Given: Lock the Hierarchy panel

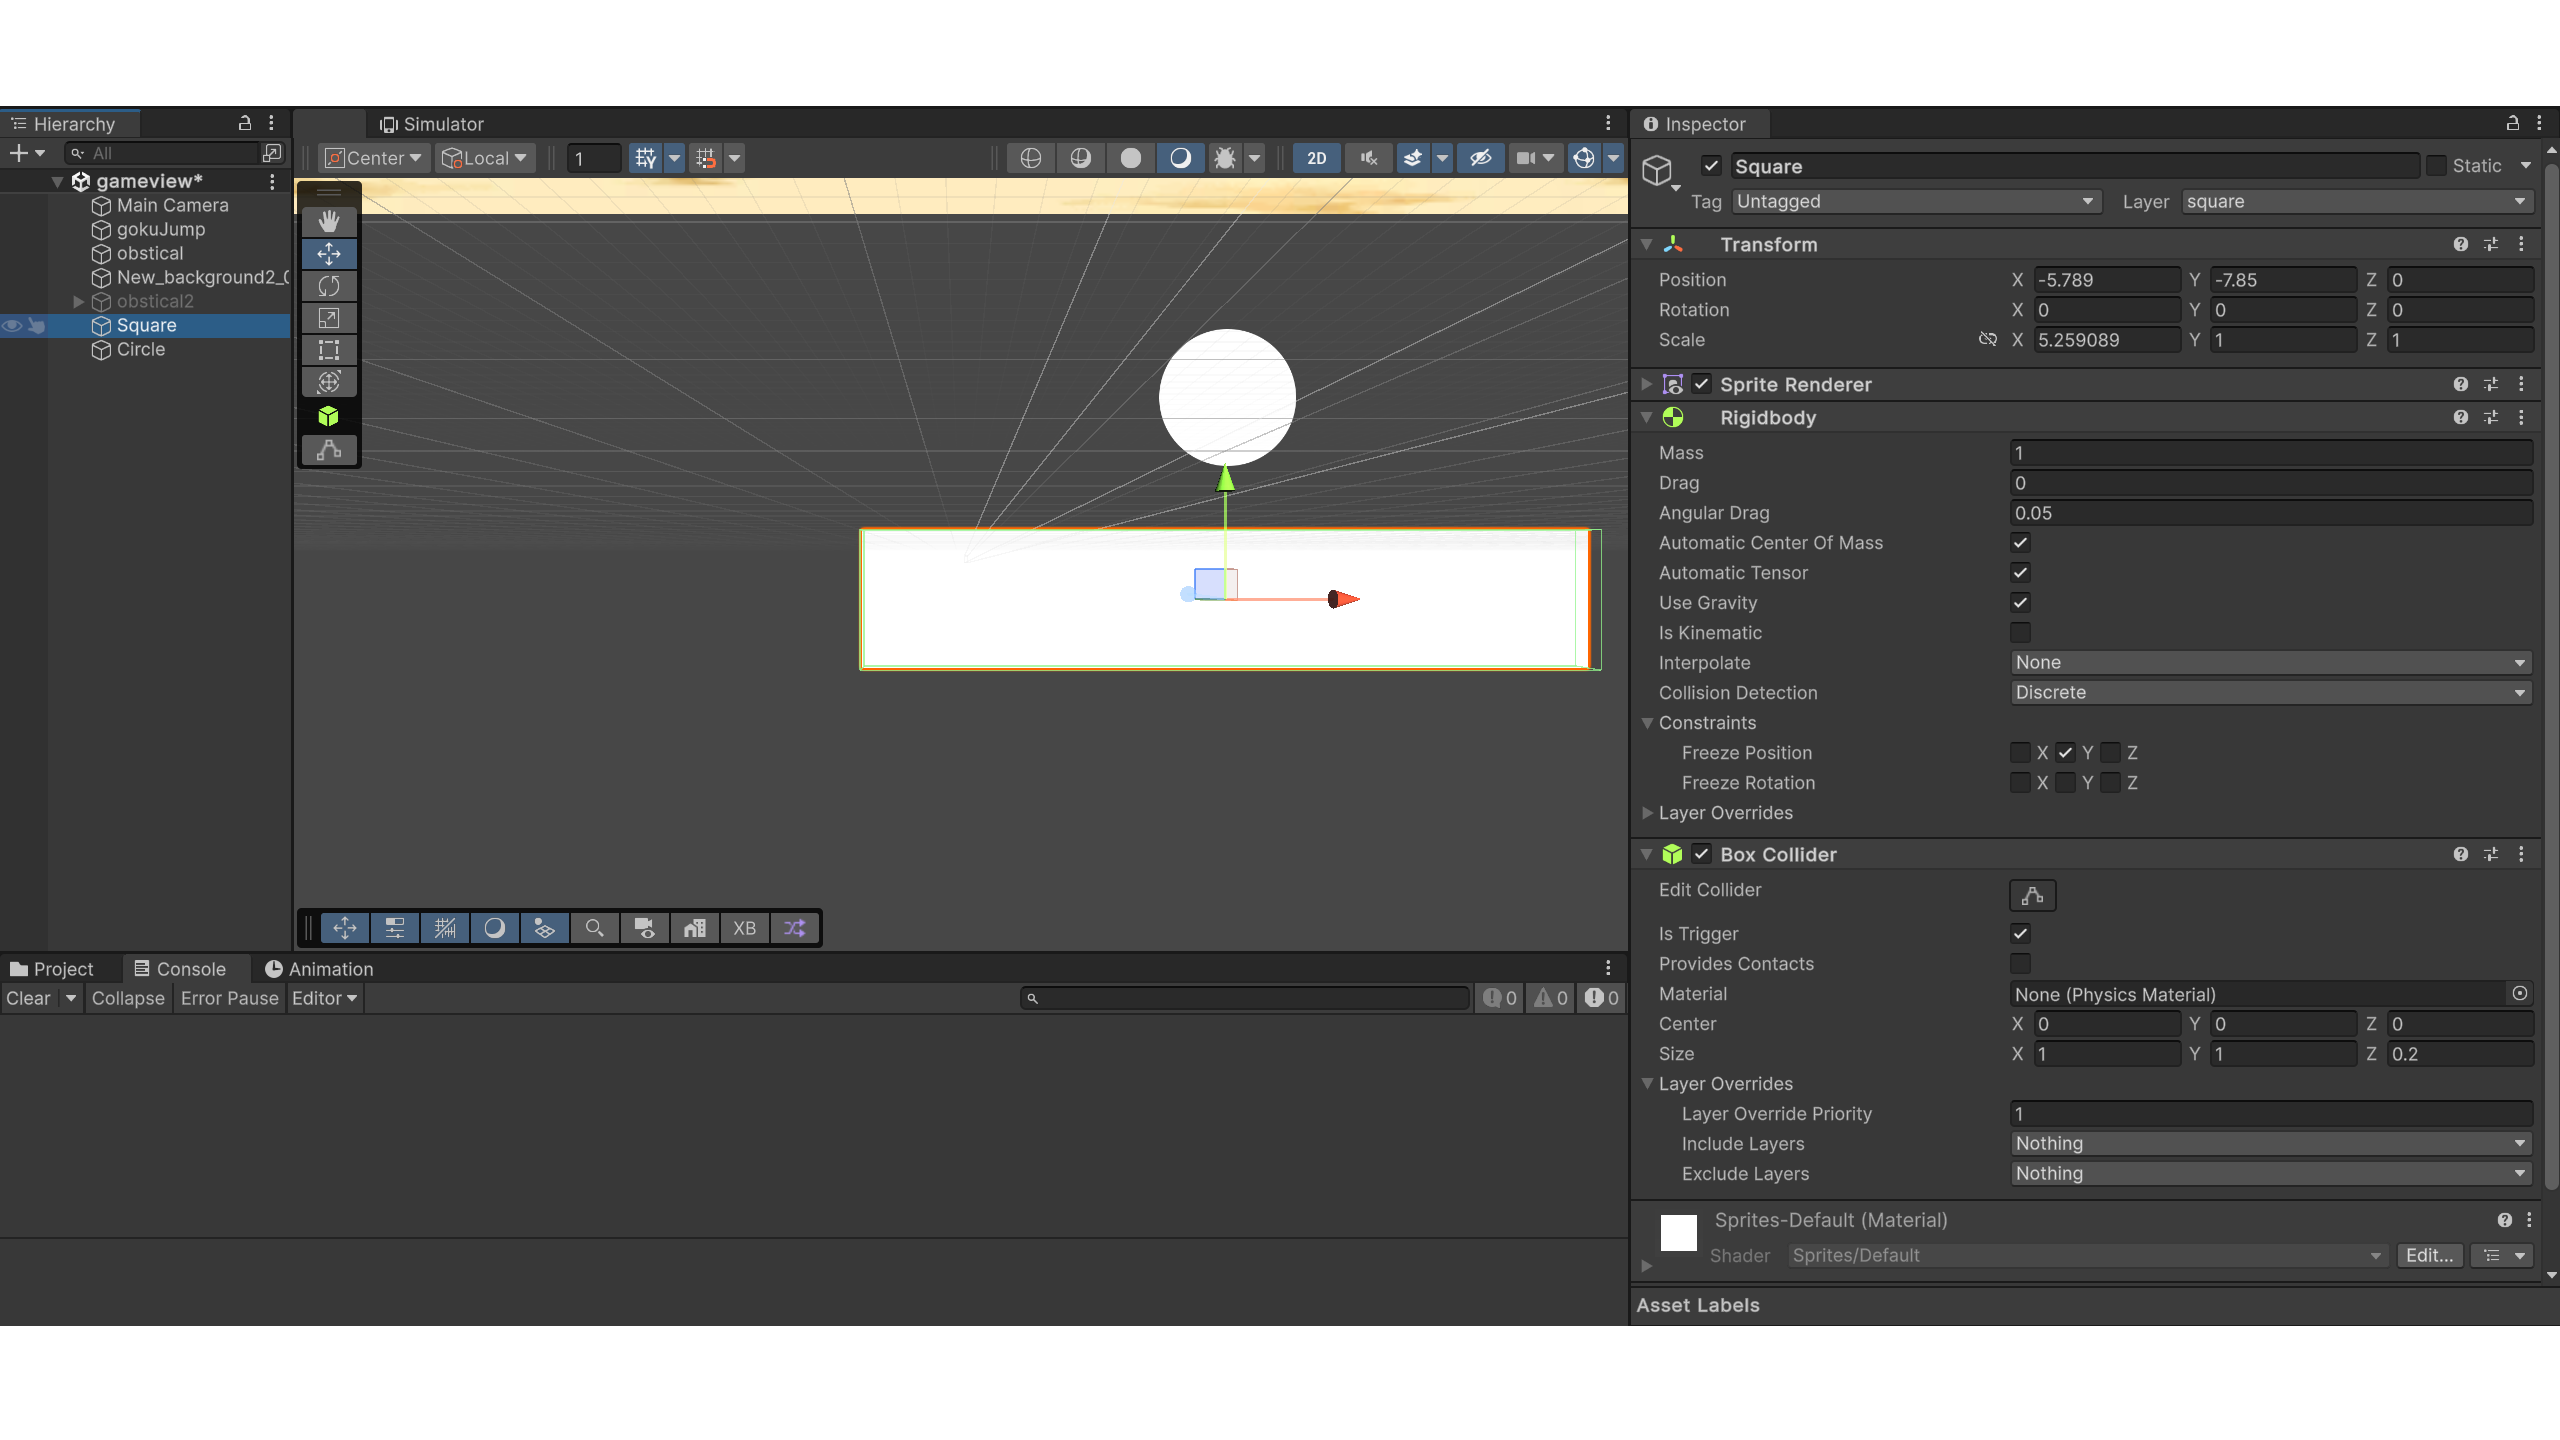Looking at the screenshot, I should point(245,123).
